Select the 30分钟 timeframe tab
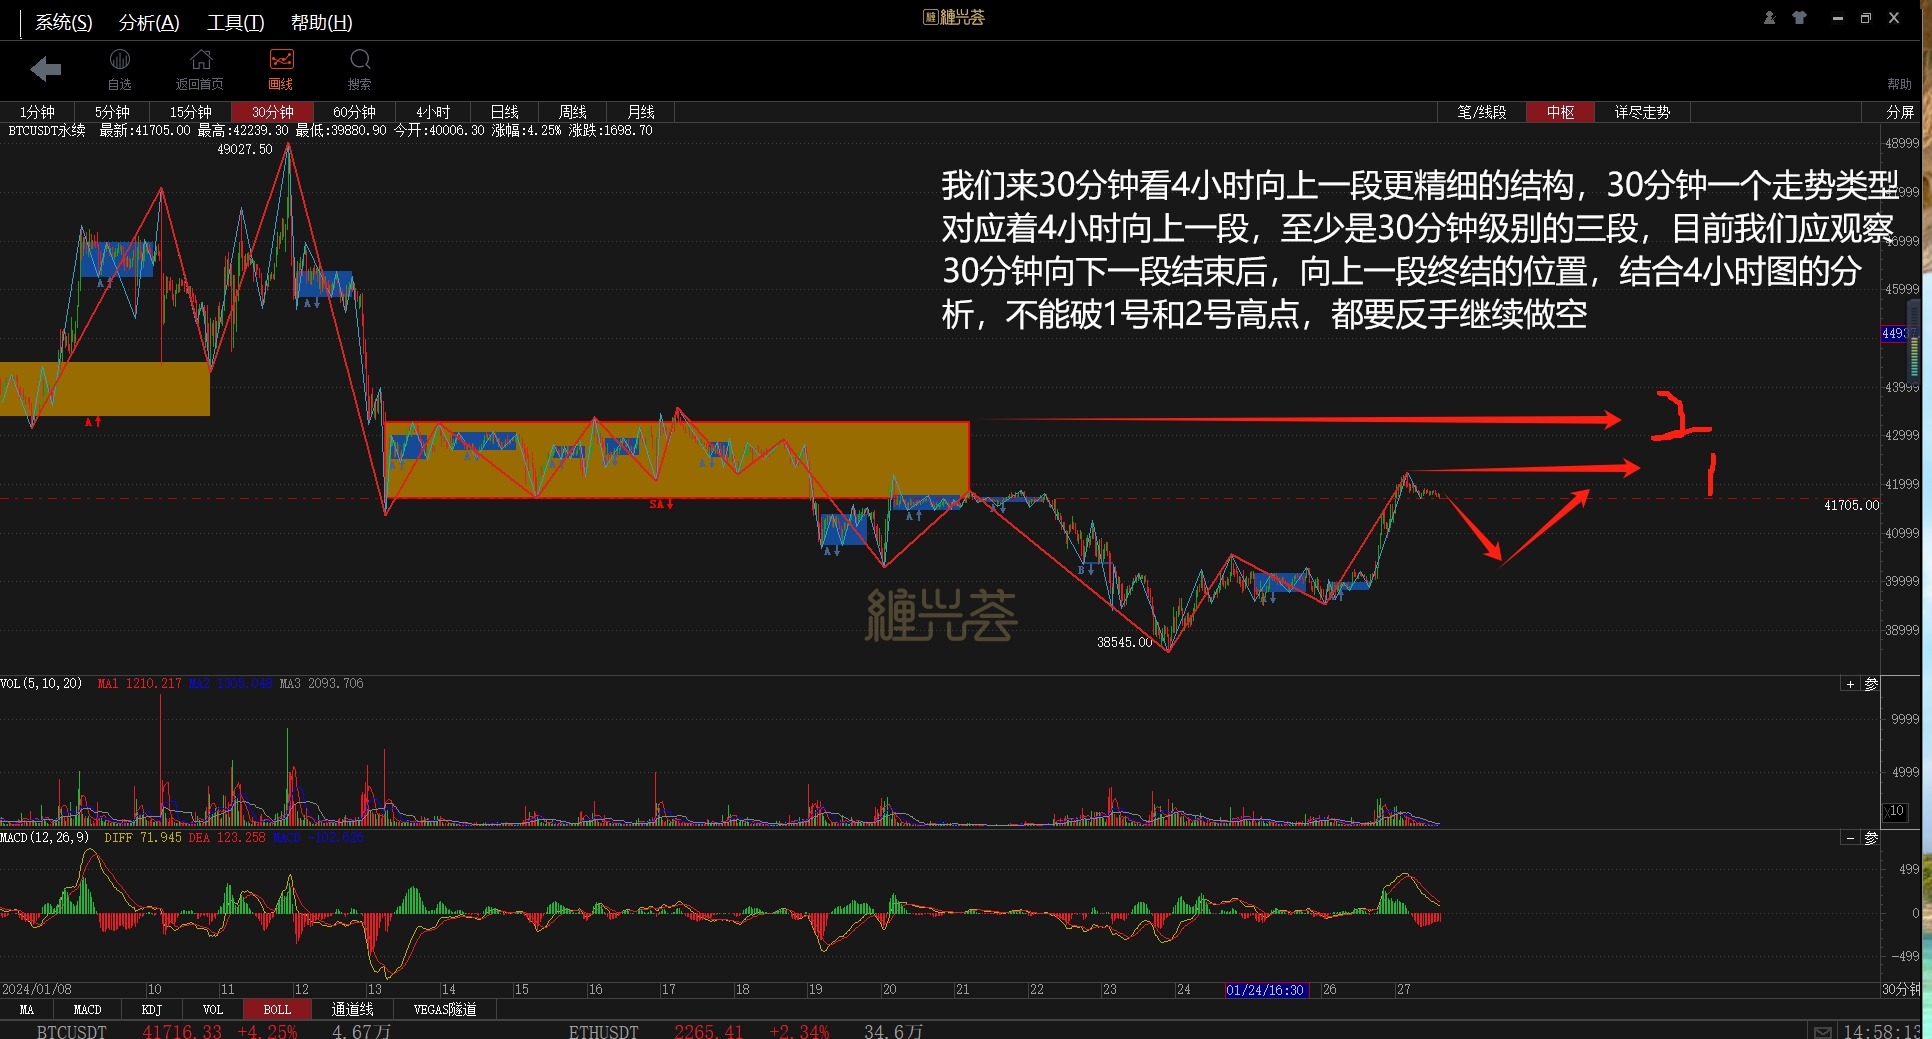 [272, 112]
